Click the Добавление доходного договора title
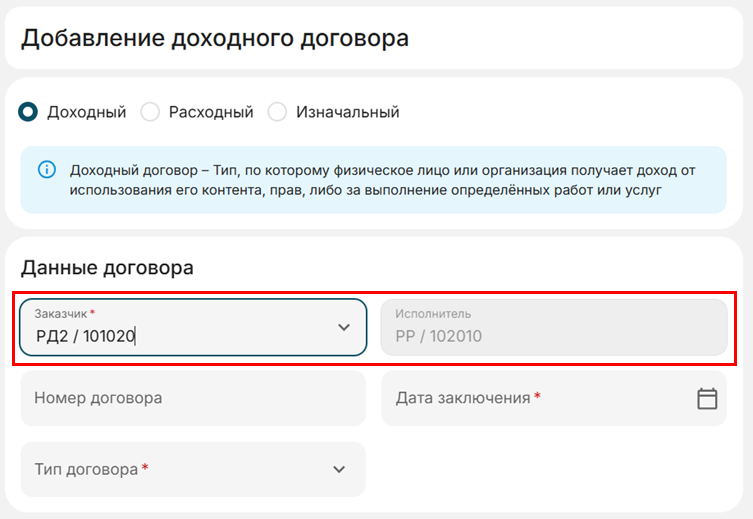The image size is (753, 519). pos(215,38)
